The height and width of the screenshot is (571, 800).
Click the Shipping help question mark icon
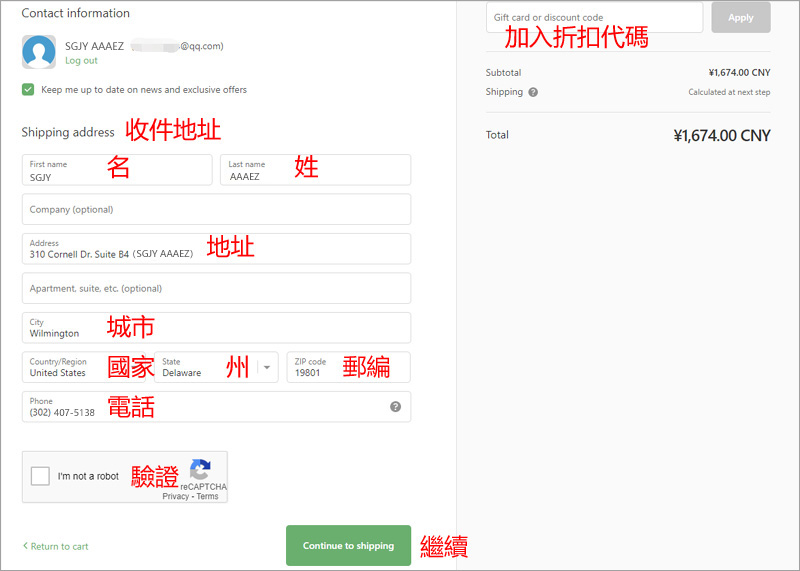coord(533,92)
